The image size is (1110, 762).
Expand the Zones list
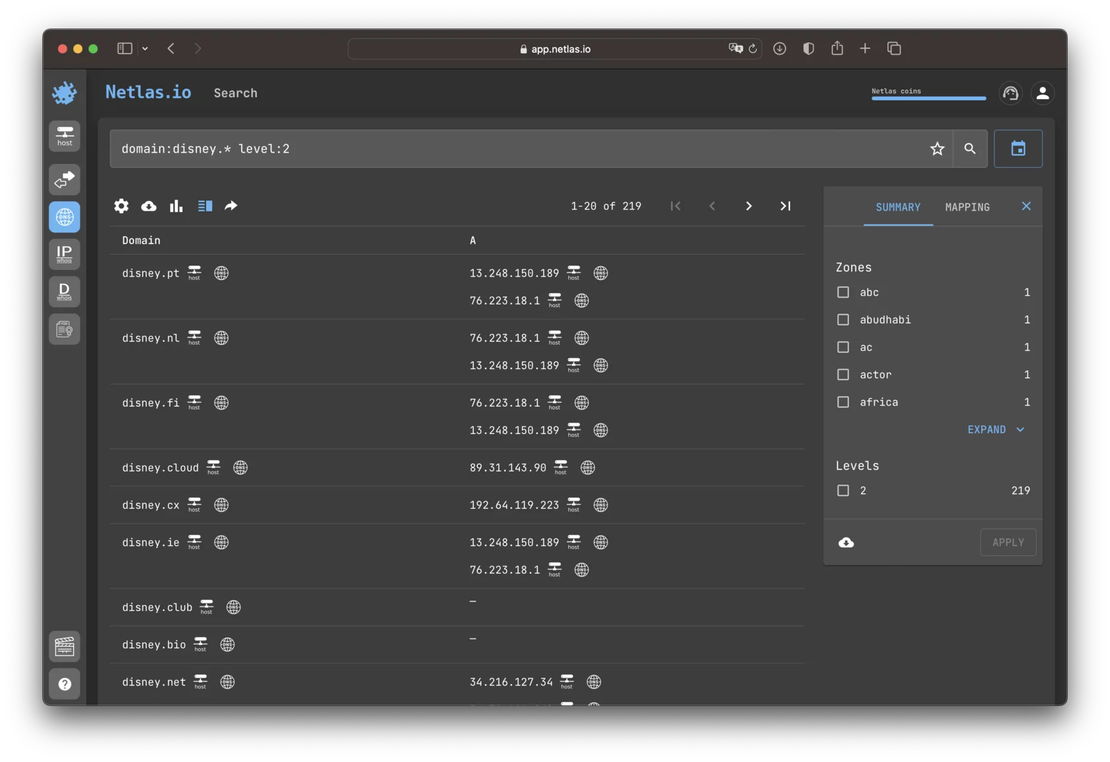(x=995, y=430)
